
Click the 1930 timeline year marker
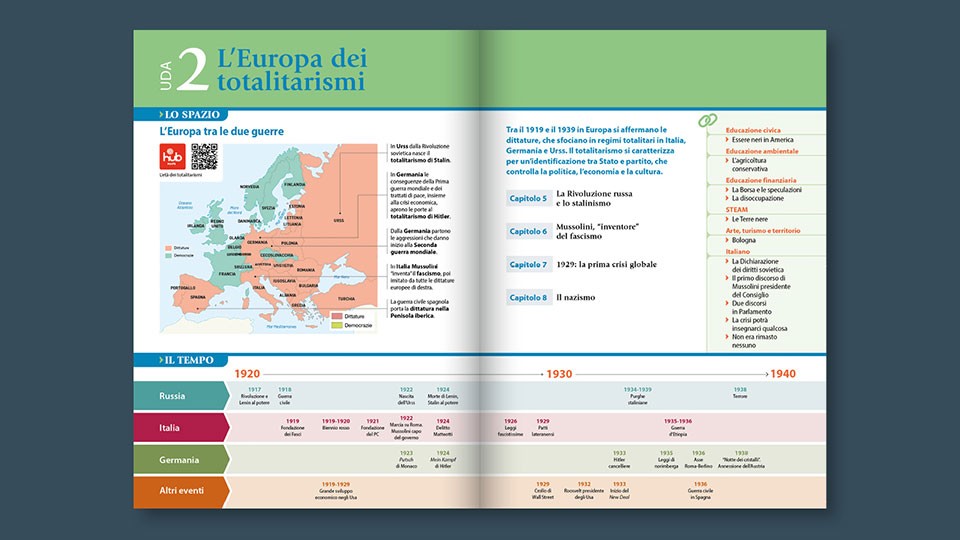point(559,373)
